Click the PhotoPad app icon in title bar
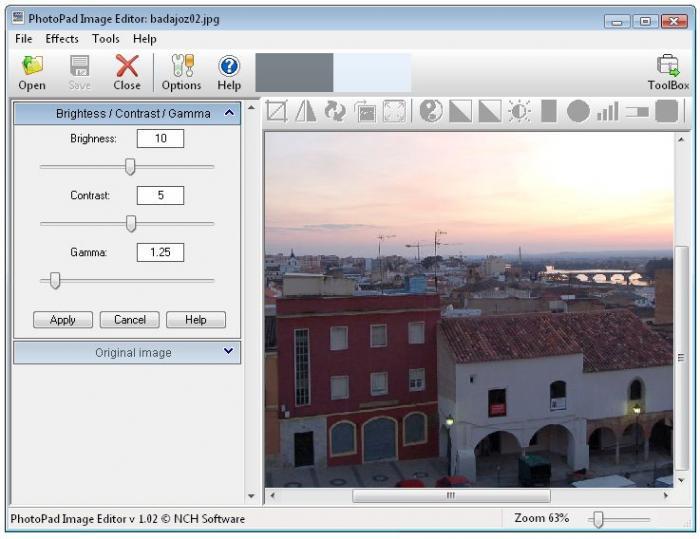Viewport: 700px width, 539px height. 18,18
